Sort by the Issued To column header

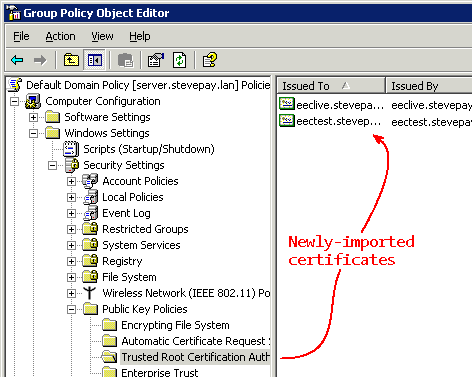click(331, 86)
